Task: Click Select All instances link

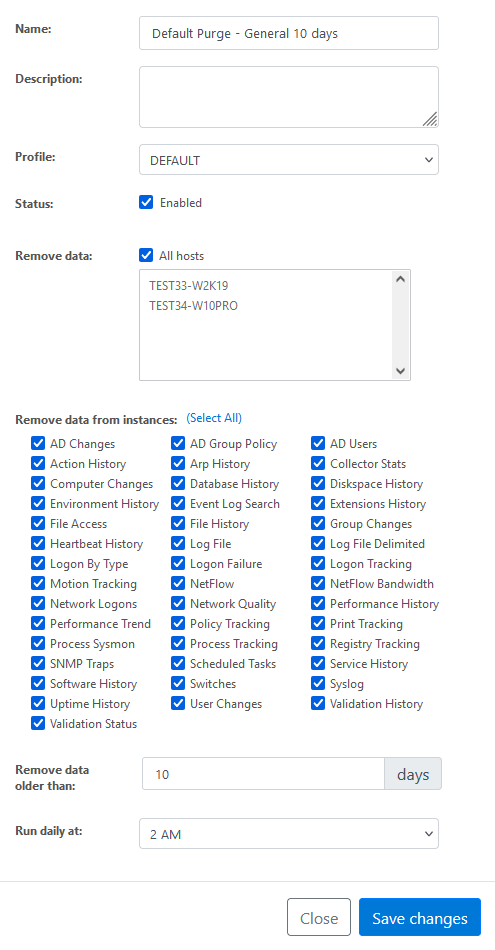Action: click(214, 418)
